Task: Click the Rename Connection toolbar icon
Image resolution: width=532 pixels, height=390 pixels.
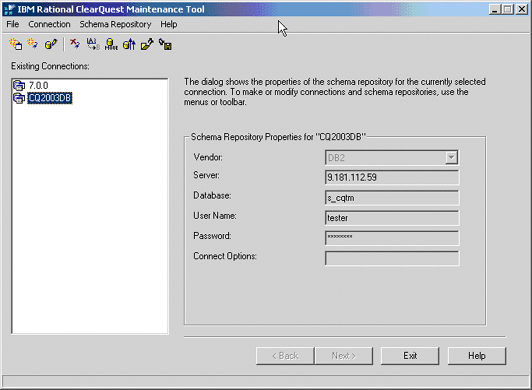Action: tap(93, 44)
